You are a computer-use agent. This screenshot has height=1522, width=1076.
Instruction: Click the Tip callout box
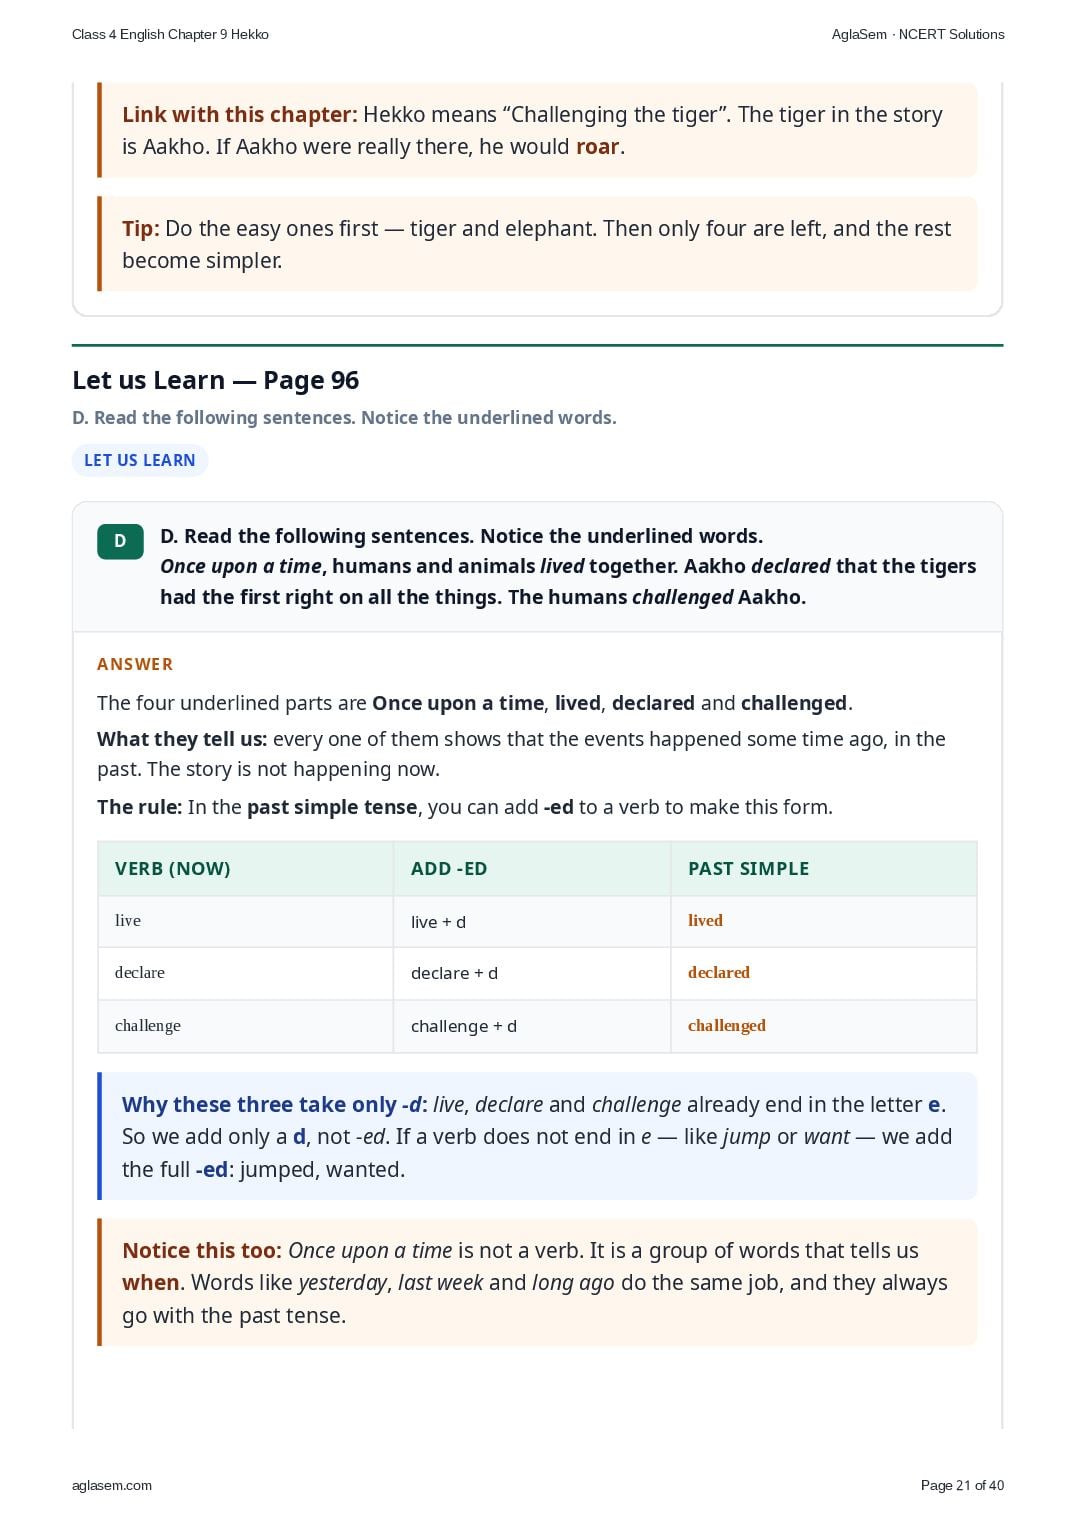537,244
